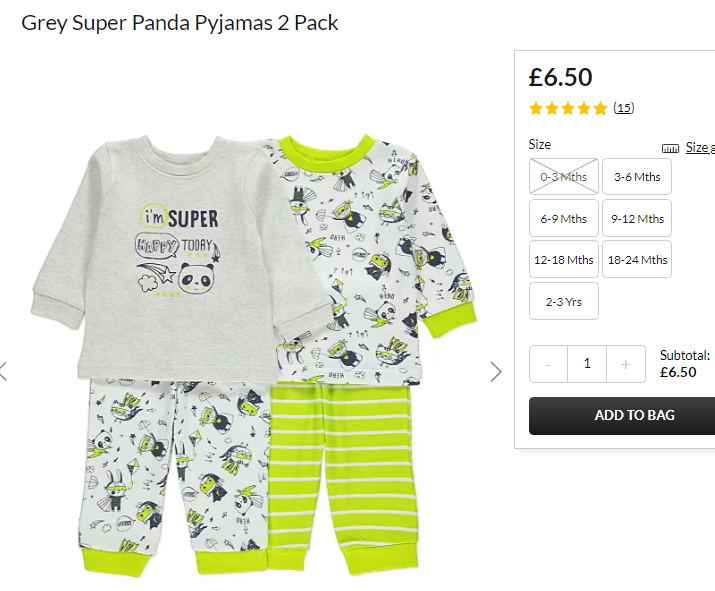This screenshot has height=591, width=715.
Task: Click the five-star rating icons
Action: point(568,109)
